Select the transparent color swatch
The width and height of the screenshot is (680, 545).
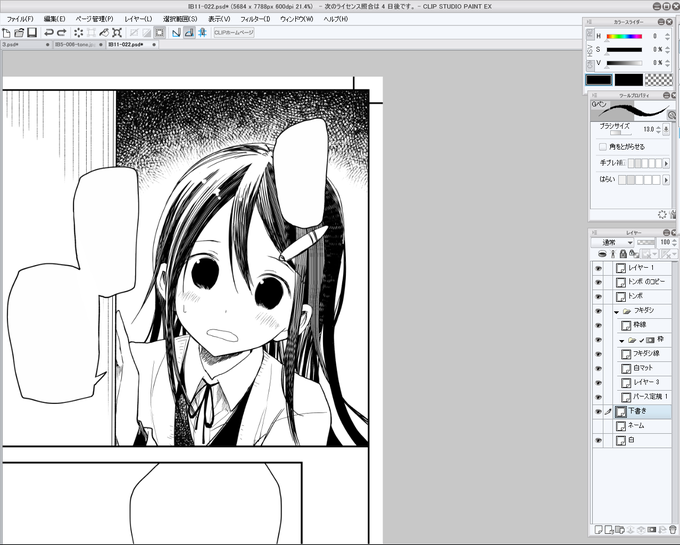pyautogui.click(x=658, y=80)
